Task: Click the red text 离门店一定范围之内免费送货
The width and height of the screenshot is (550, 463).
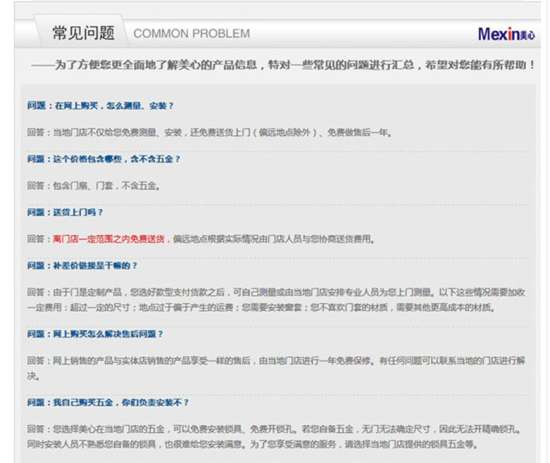Action: click(x=108, y=239)
